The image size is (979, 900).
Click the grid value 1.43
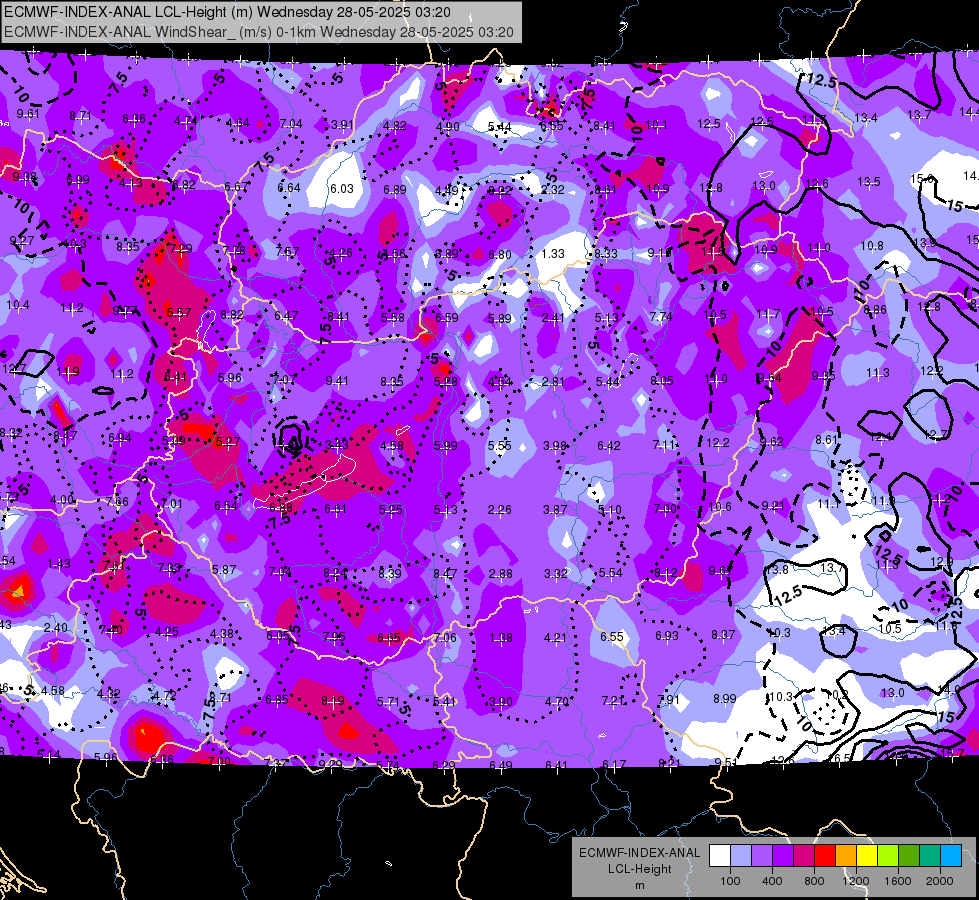(x=59, y=564)
